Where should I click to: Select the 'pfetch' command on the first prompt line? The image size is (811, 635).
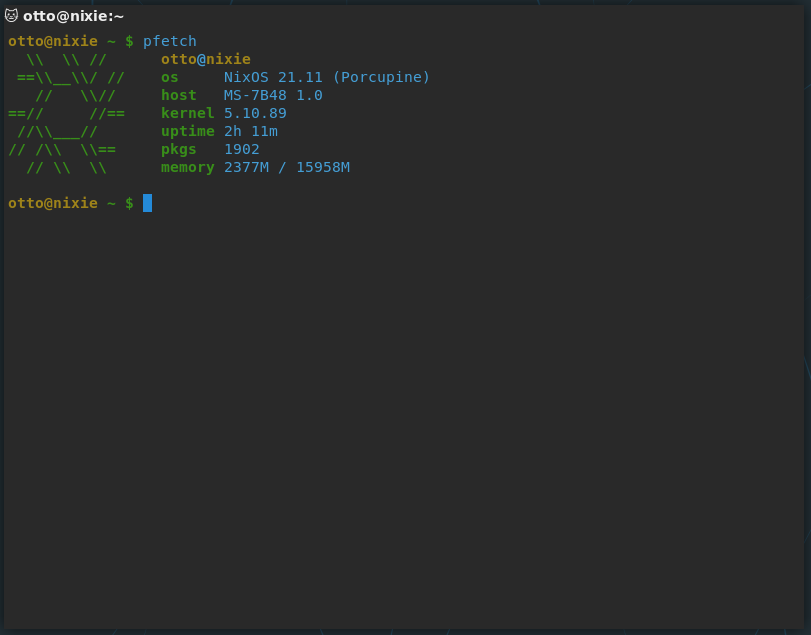(169, 41)
